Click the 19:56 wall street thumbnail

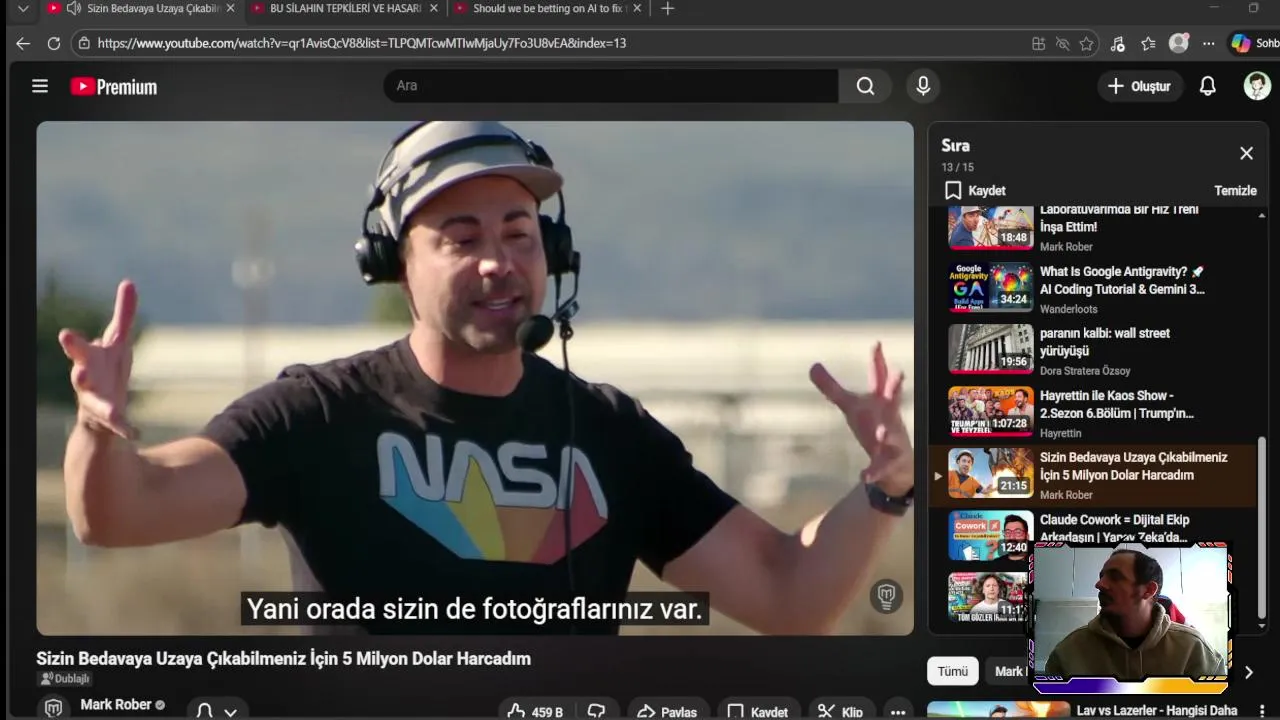(x=991, y=350)
